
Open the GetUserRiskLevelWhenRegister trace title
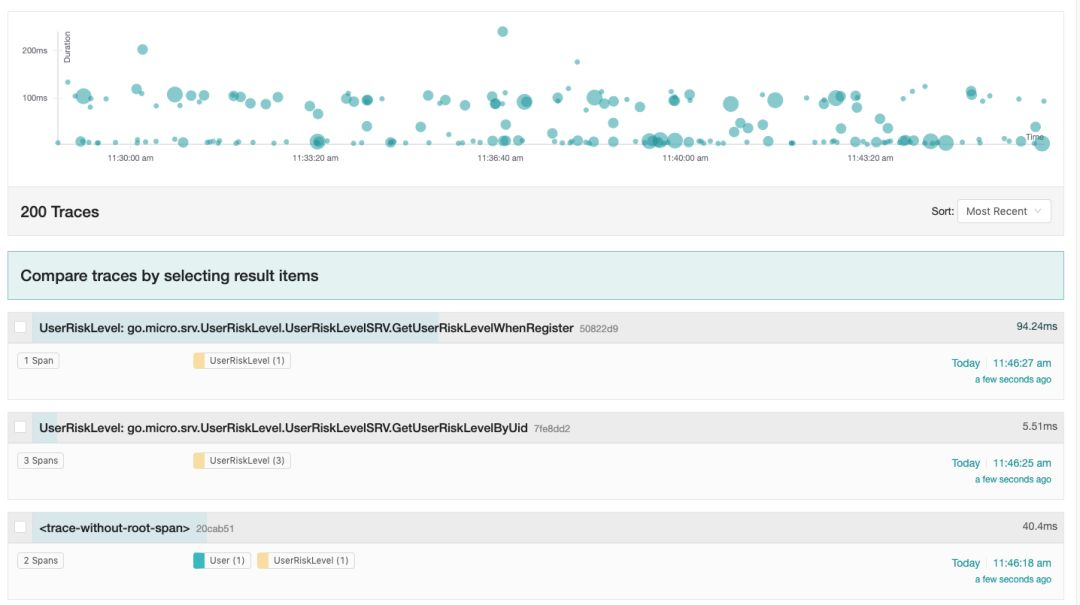click(x=306, y=328)
